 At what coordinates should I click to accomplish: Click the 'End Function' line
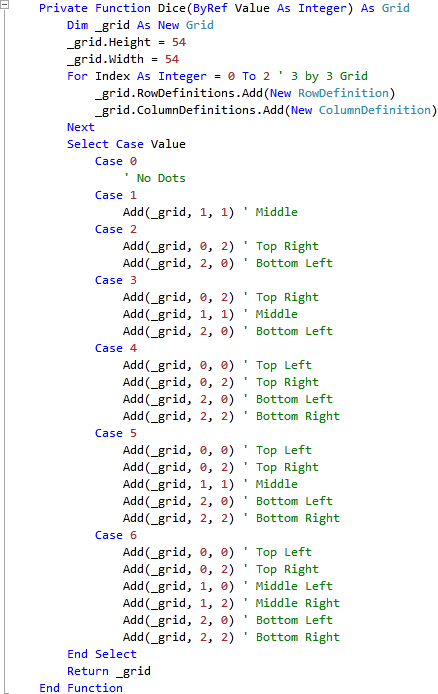point(81,688)
